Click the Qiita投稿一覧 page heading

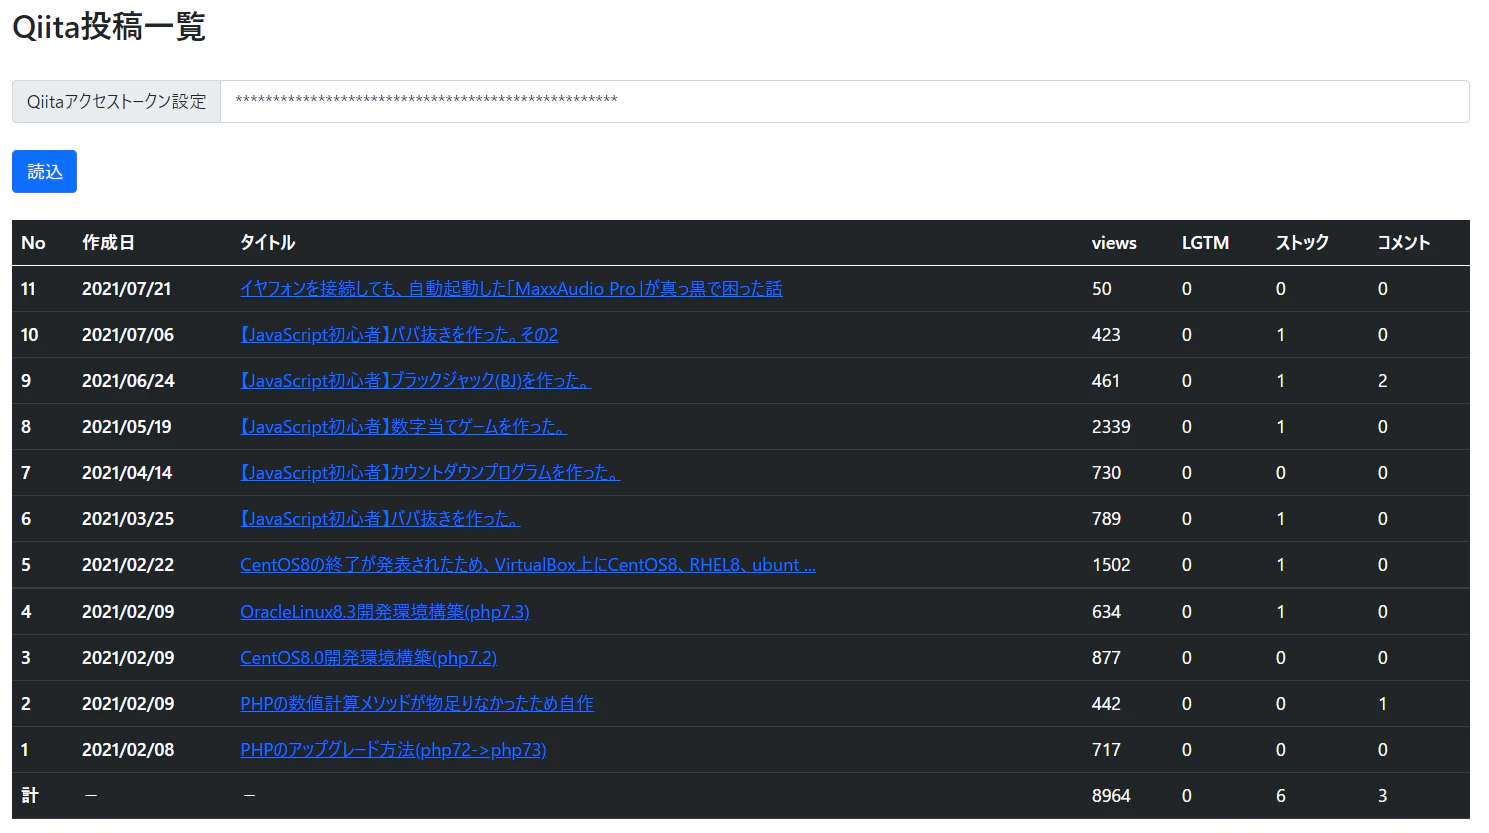click(x=109, y=26)
